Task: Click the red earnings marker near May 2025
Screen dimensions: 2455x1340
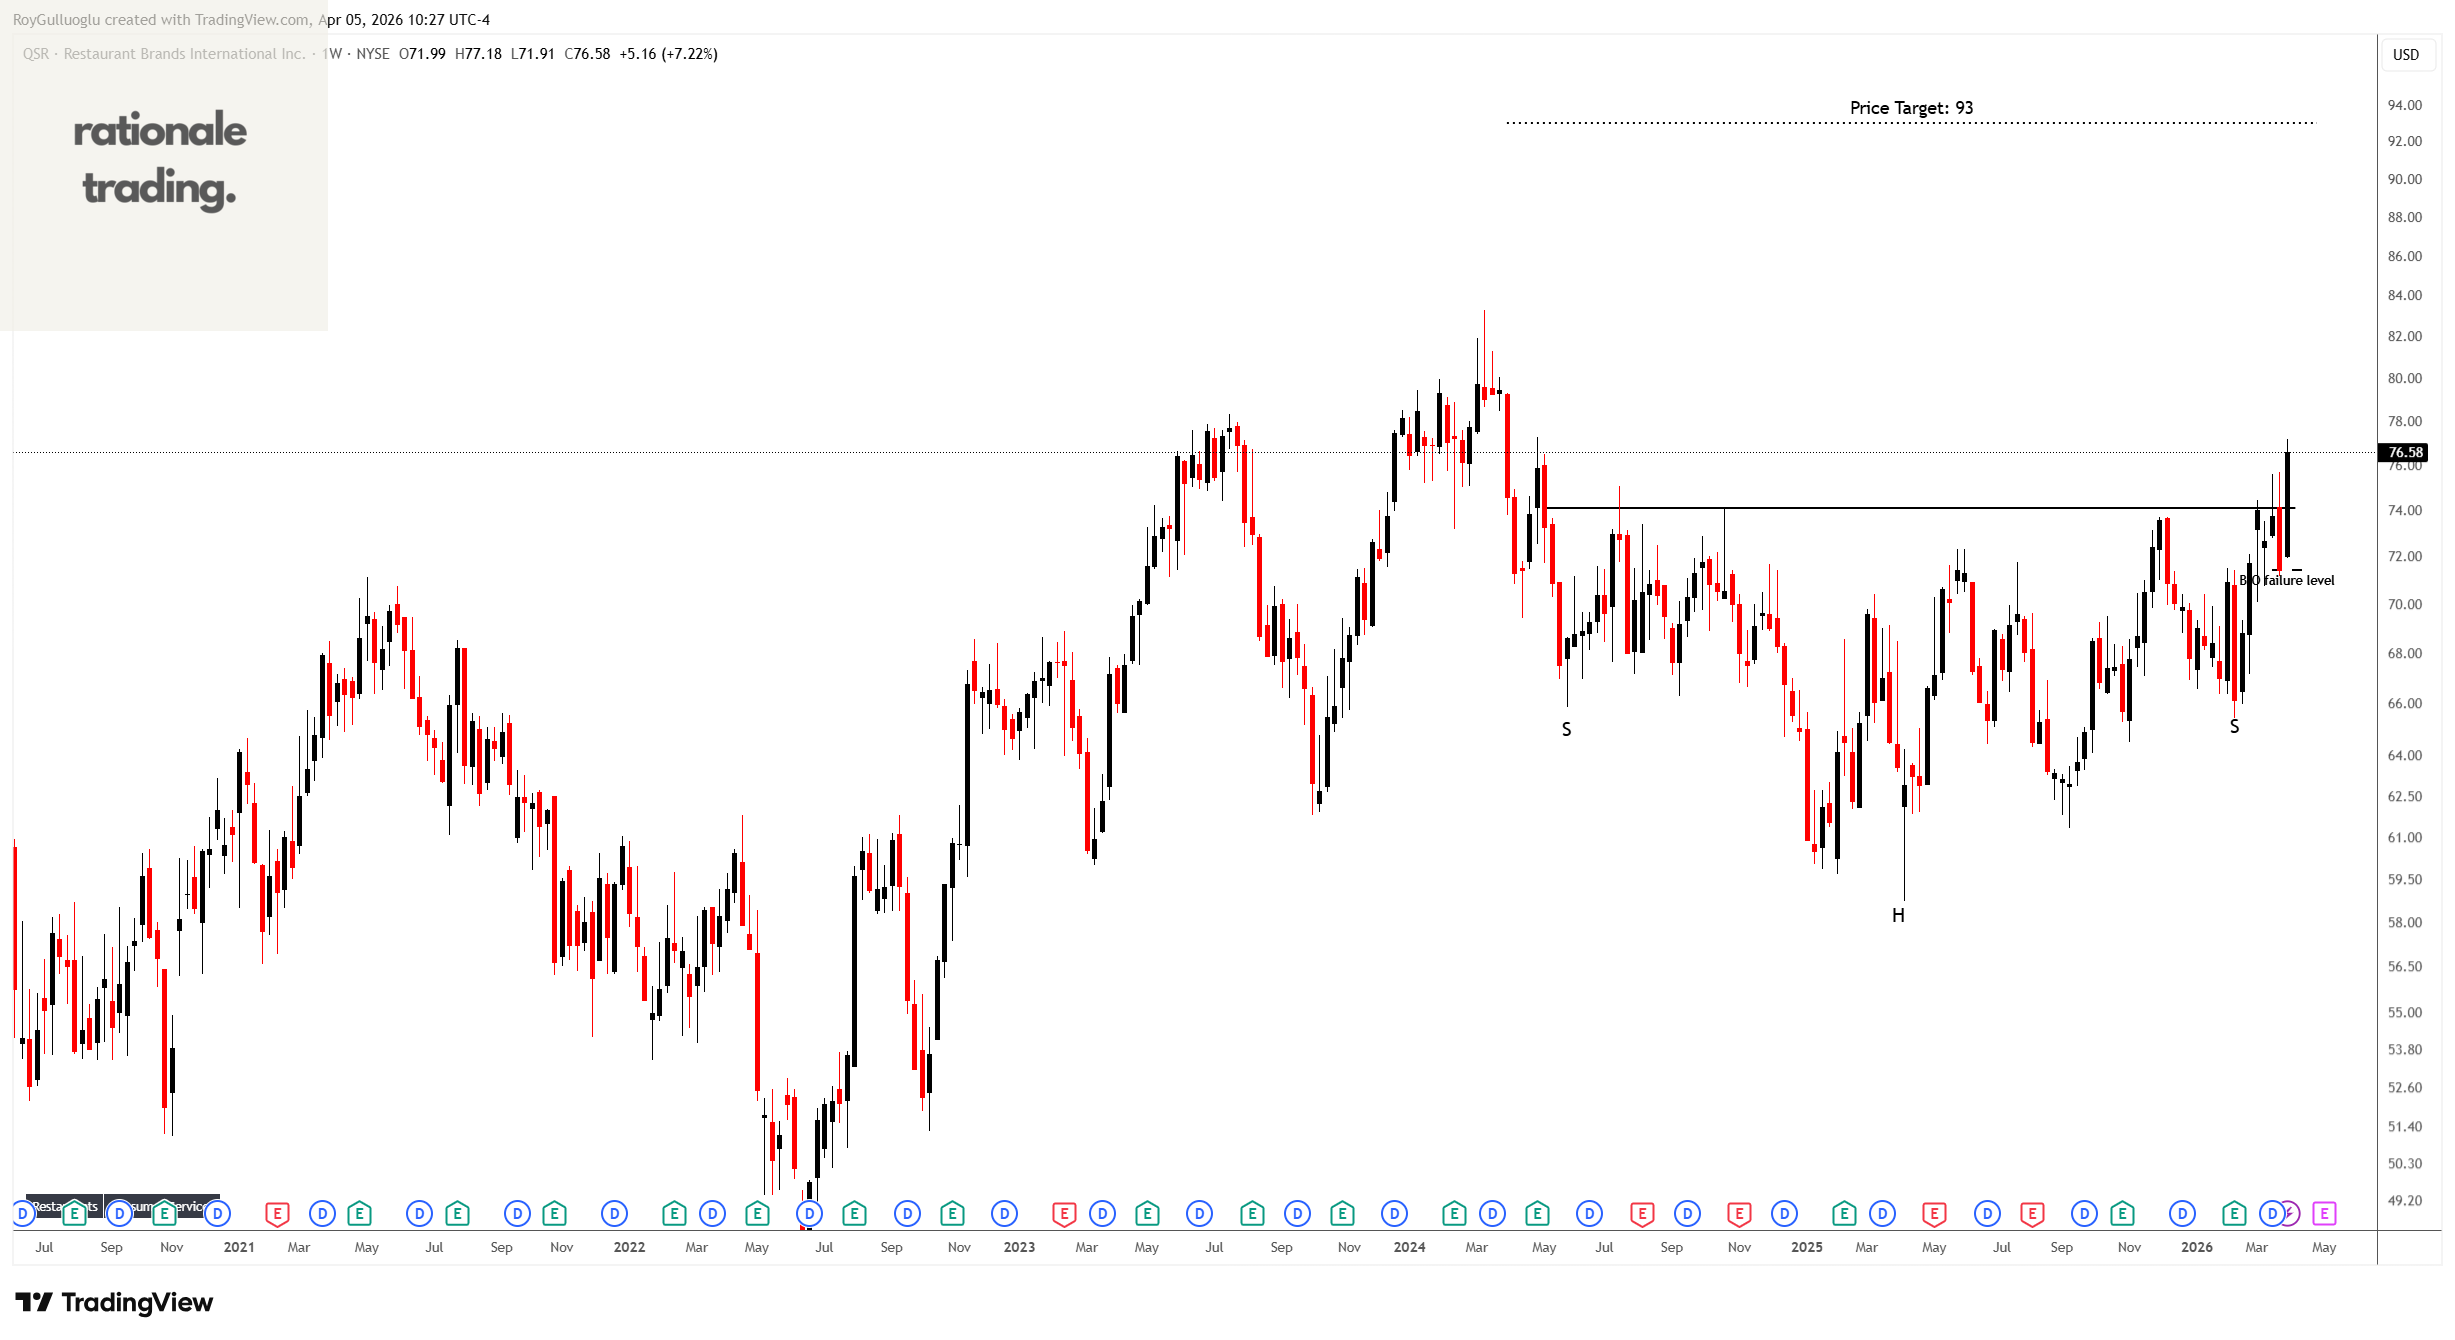Action: [x=1934, y=1214]
